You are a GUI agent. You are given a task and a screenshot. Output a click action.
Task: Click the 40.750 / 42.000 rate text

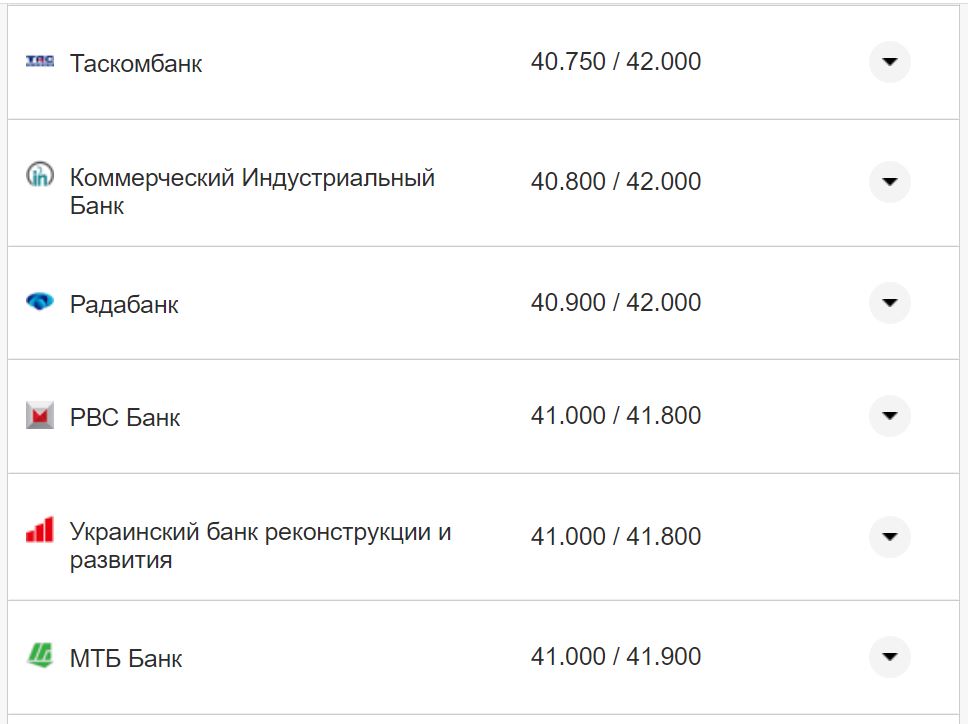pos(617,60)
